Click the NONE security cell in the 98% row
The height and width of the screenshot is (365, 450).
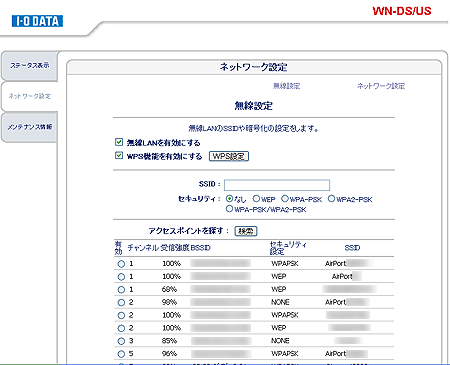[280, 302]
